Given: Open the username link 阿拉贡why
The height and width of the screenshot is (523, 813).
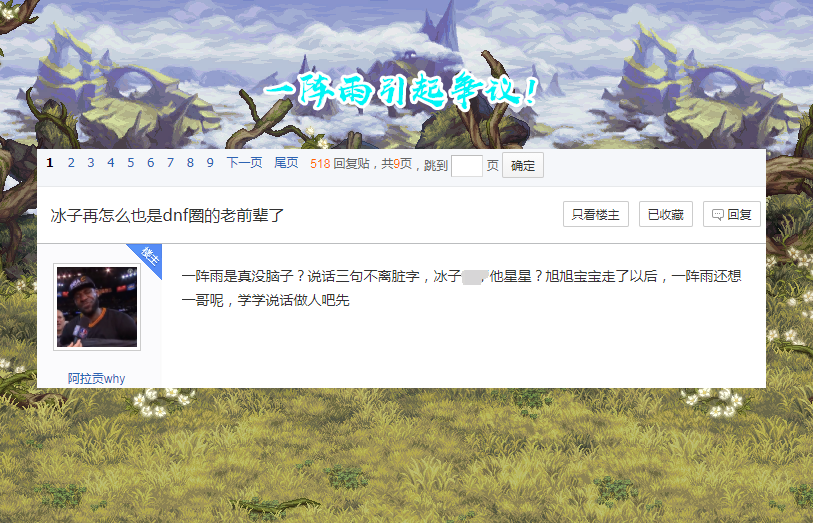Looking at the screenshot, I should click(x=96, y=379).
